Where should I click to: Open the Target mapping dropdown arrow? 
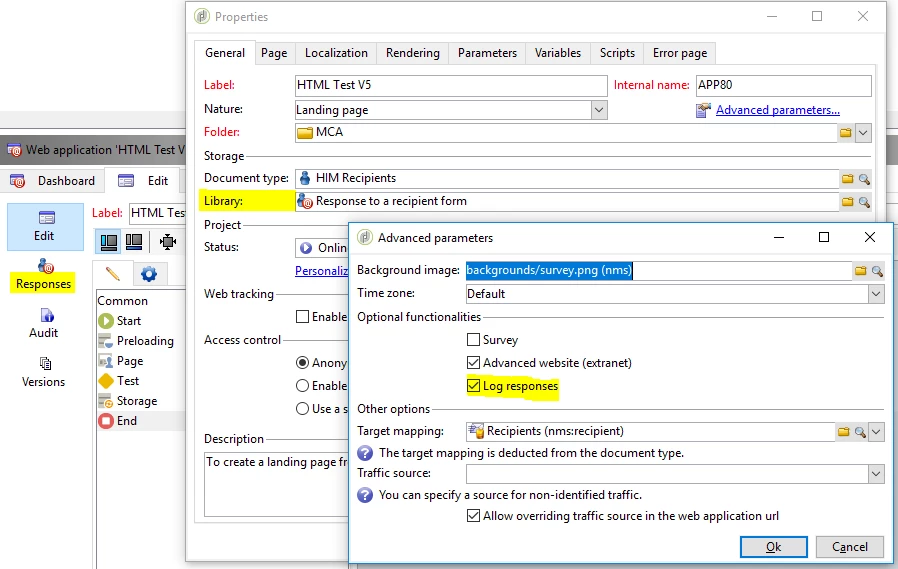(x=876, y=432)
